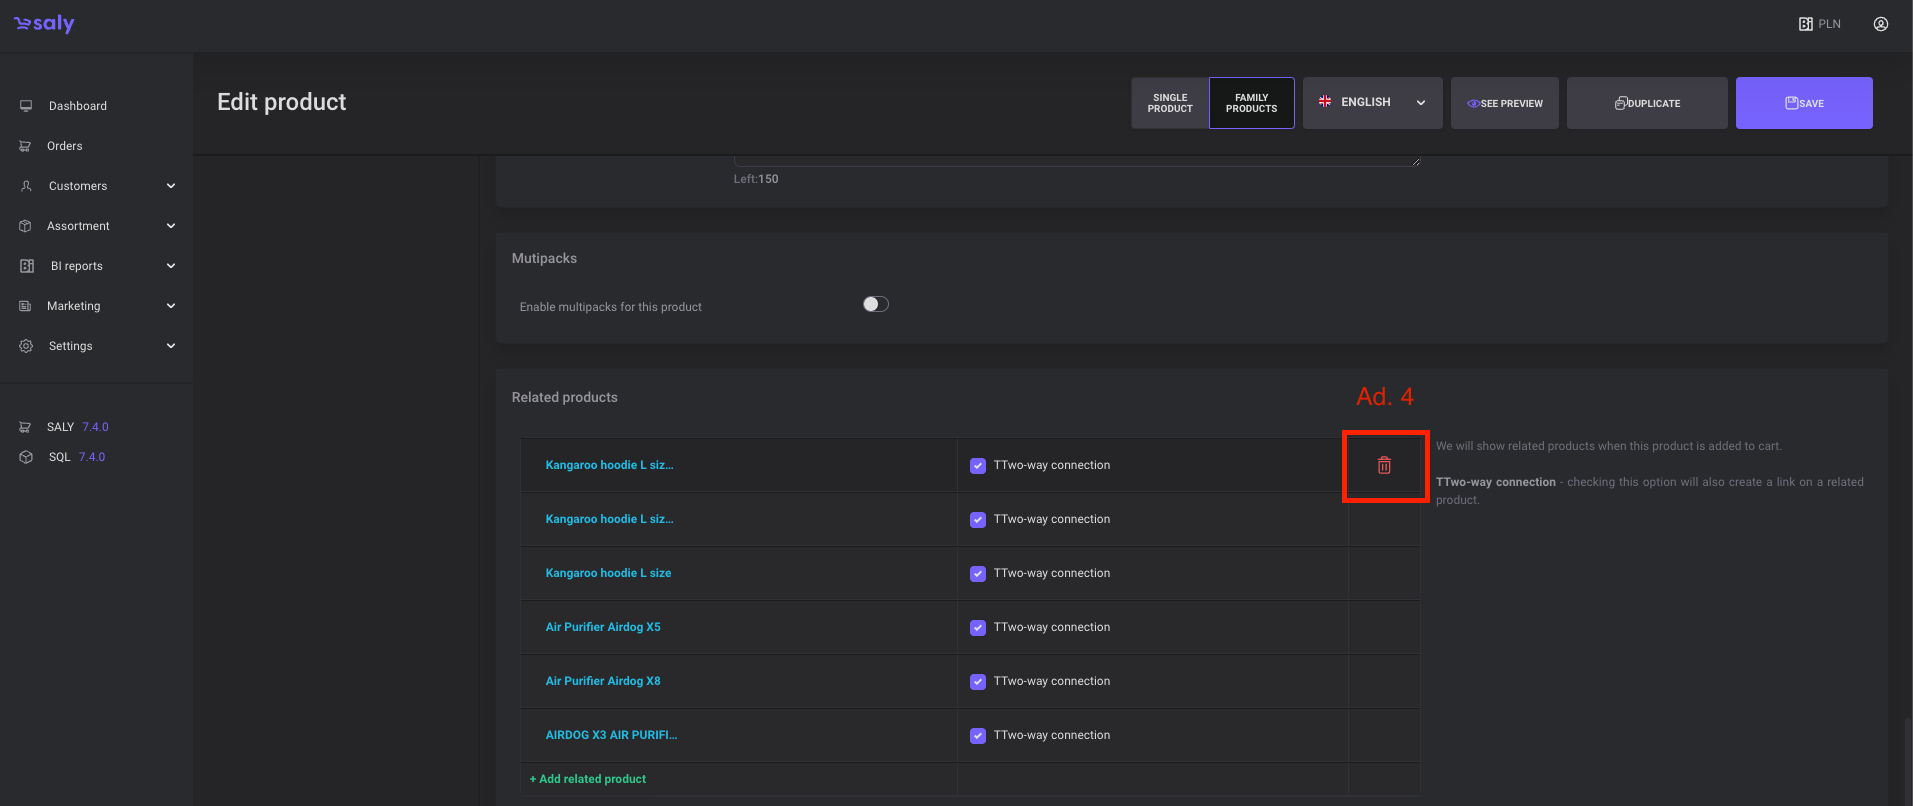Click the SQL version box icon
This screenshot has height=806, width=1913.
coord(26,457)
